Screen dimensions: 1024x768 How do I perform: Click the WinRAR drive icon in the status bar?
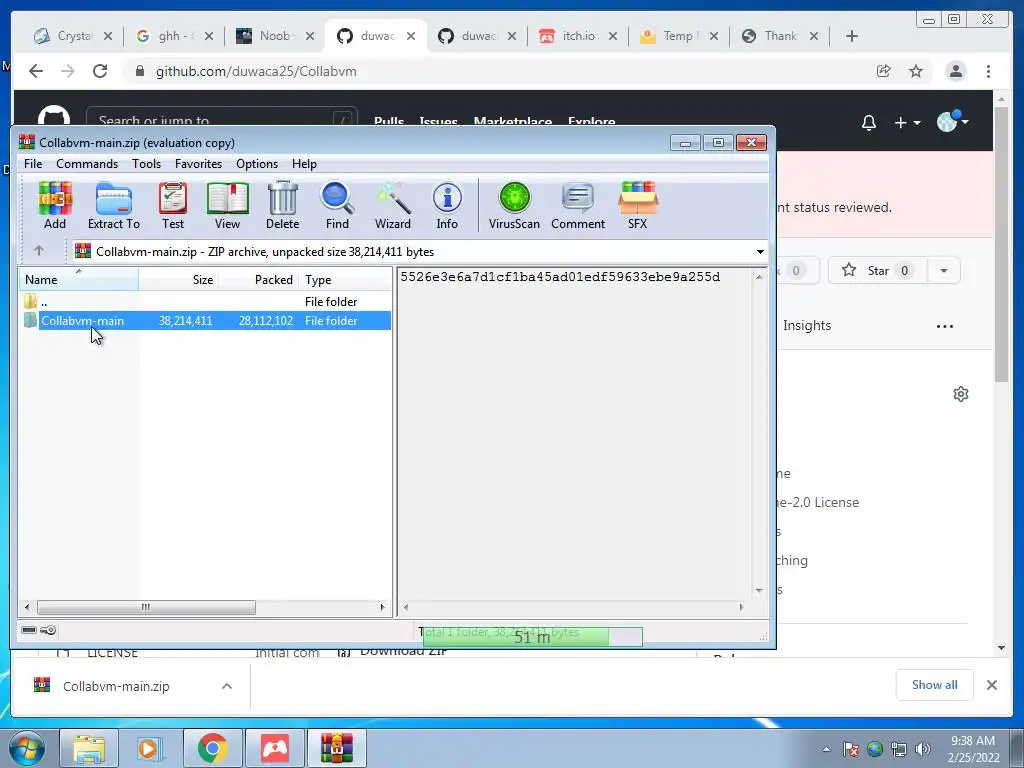[29, 630]
